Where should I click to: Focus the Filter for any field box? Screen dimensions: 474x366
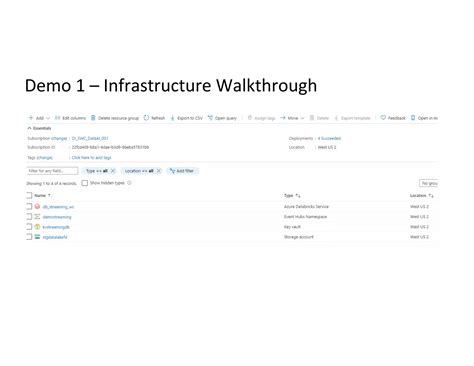click(x=52, y=171)
